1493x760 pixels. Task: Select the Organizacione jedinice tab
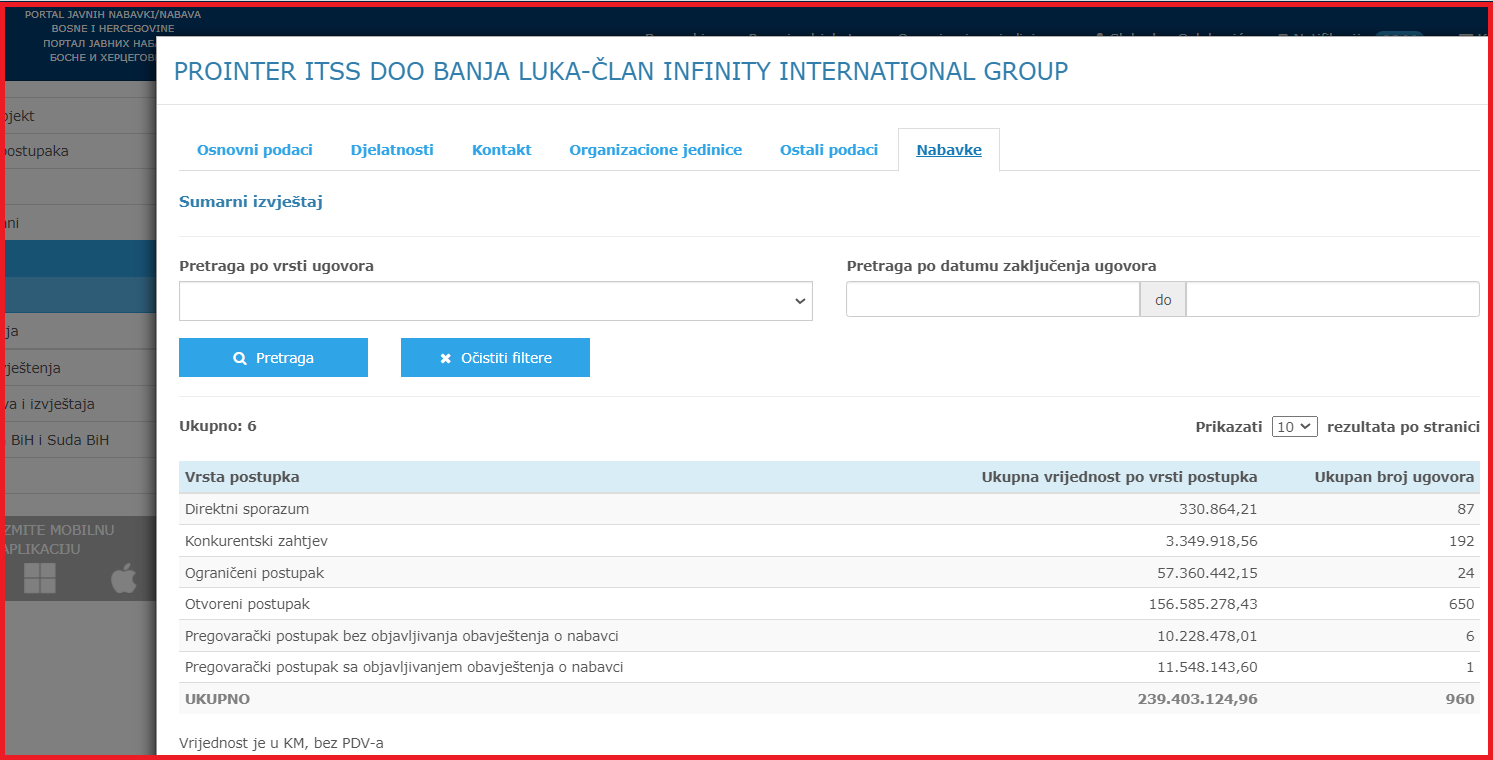tap(655, 150)
